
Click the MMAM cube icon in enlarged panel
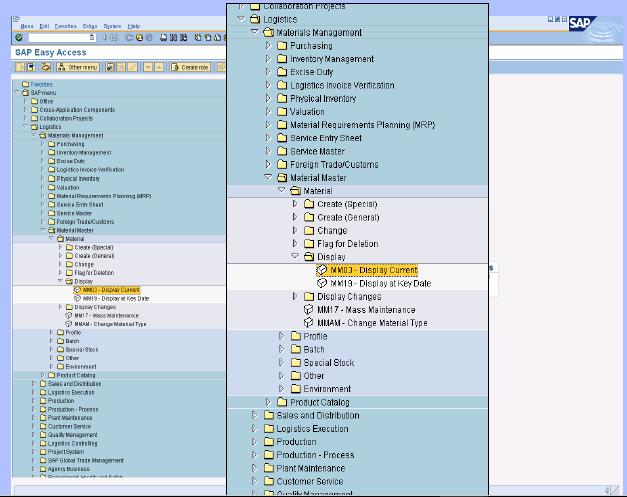(308, 323)
